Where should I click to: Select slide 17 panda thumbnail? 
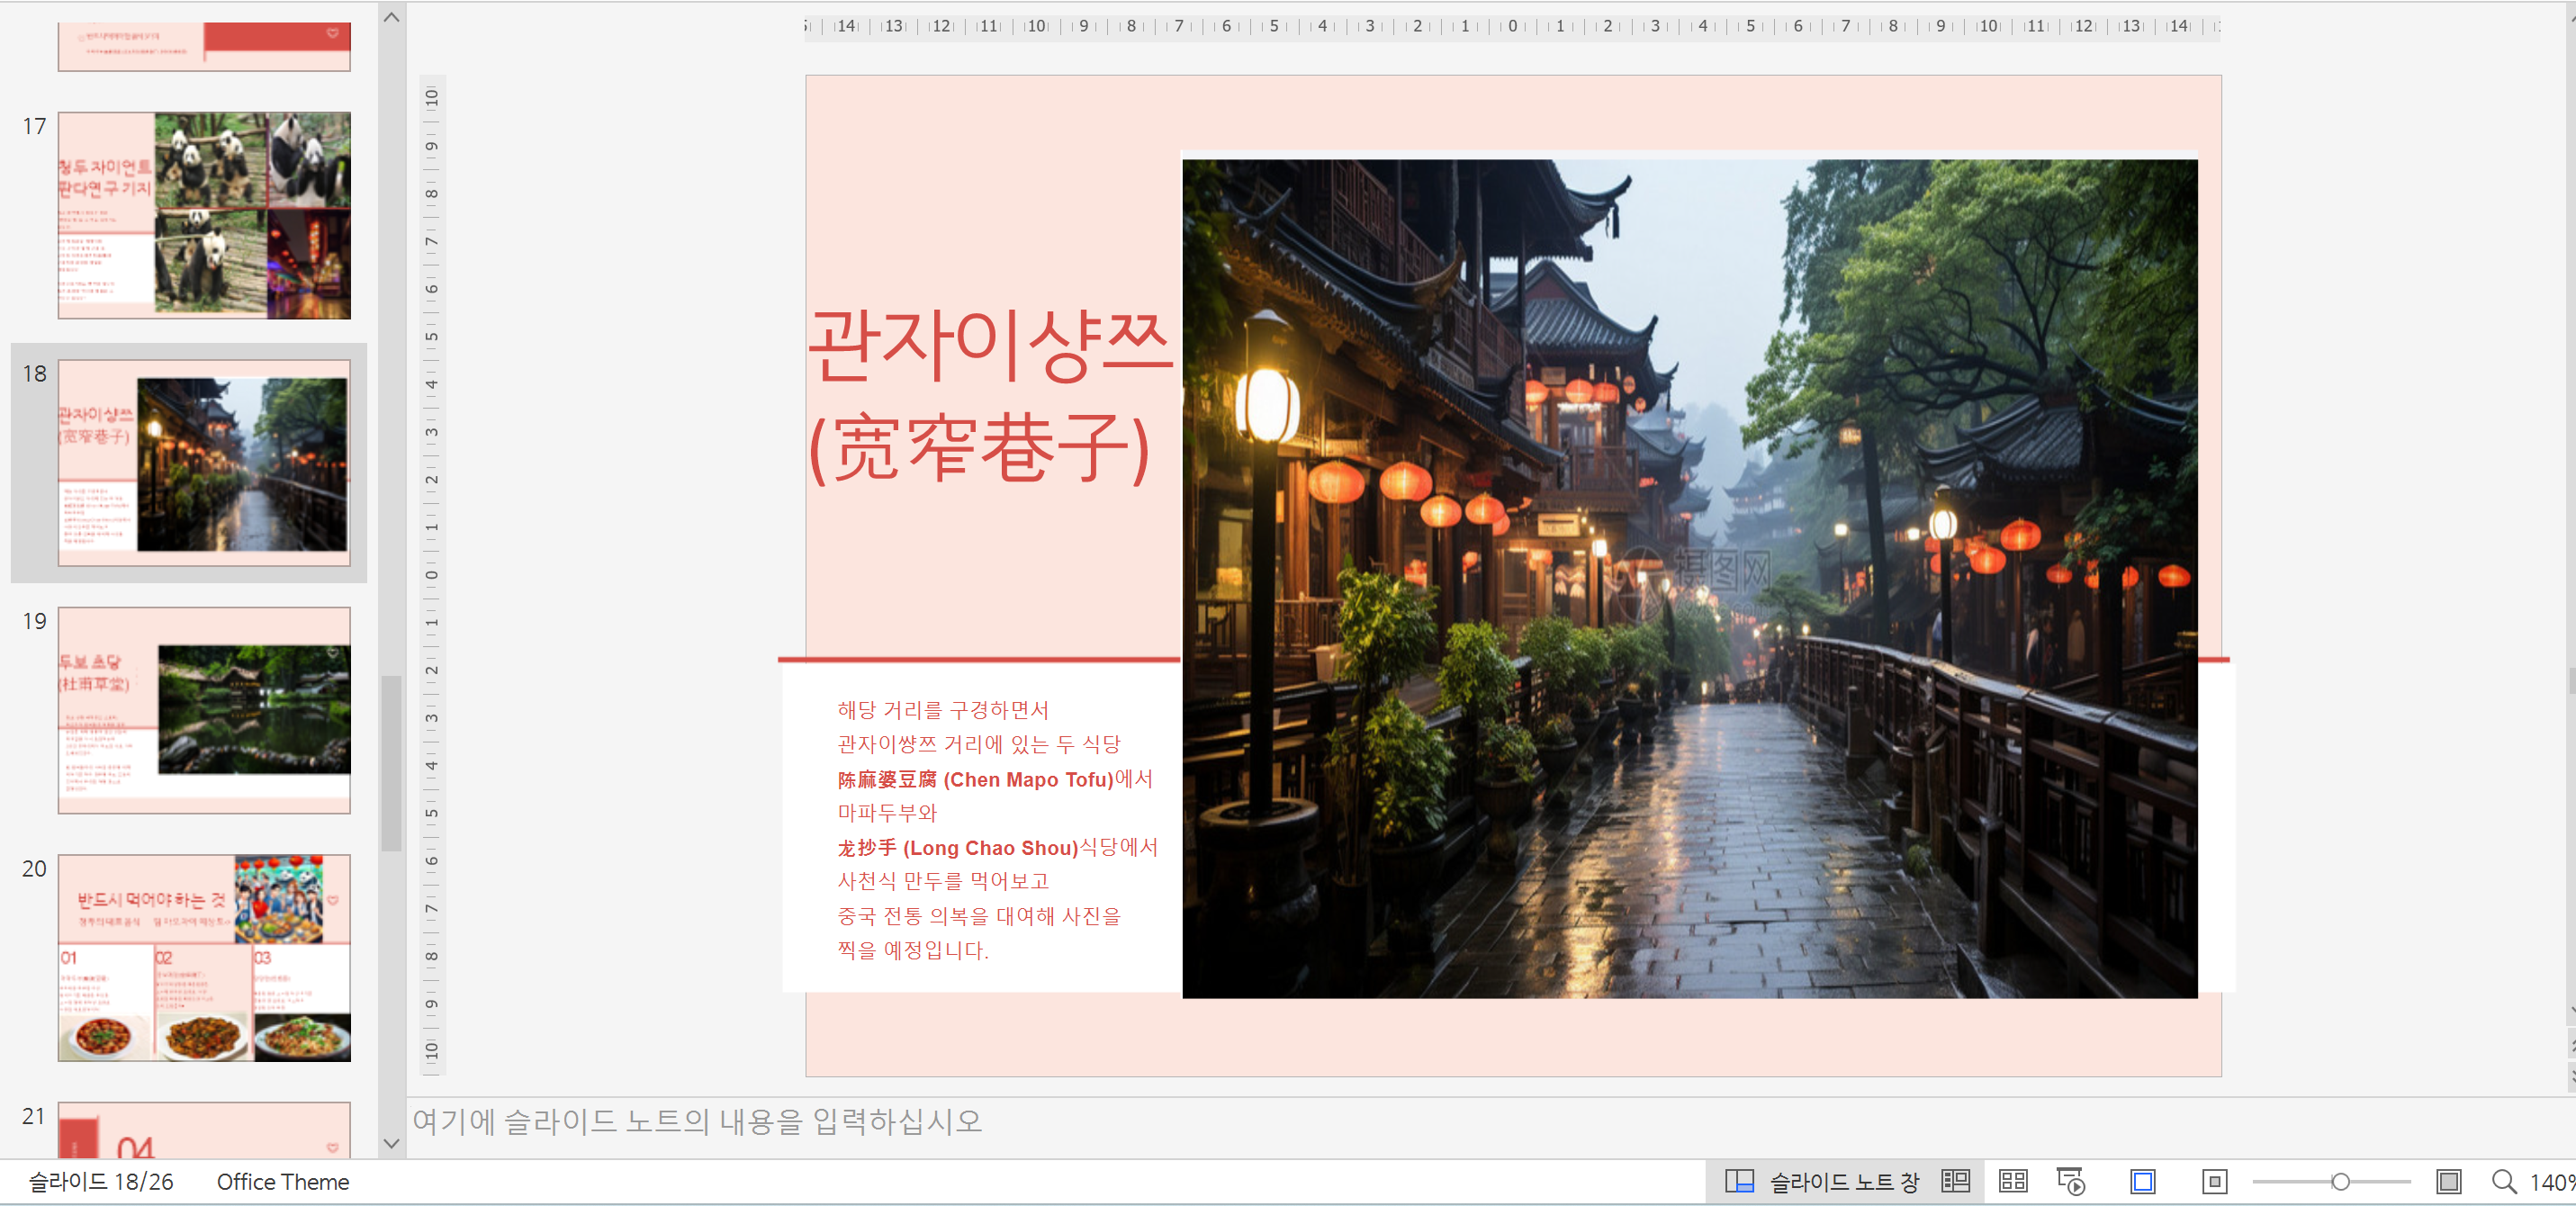204,215
